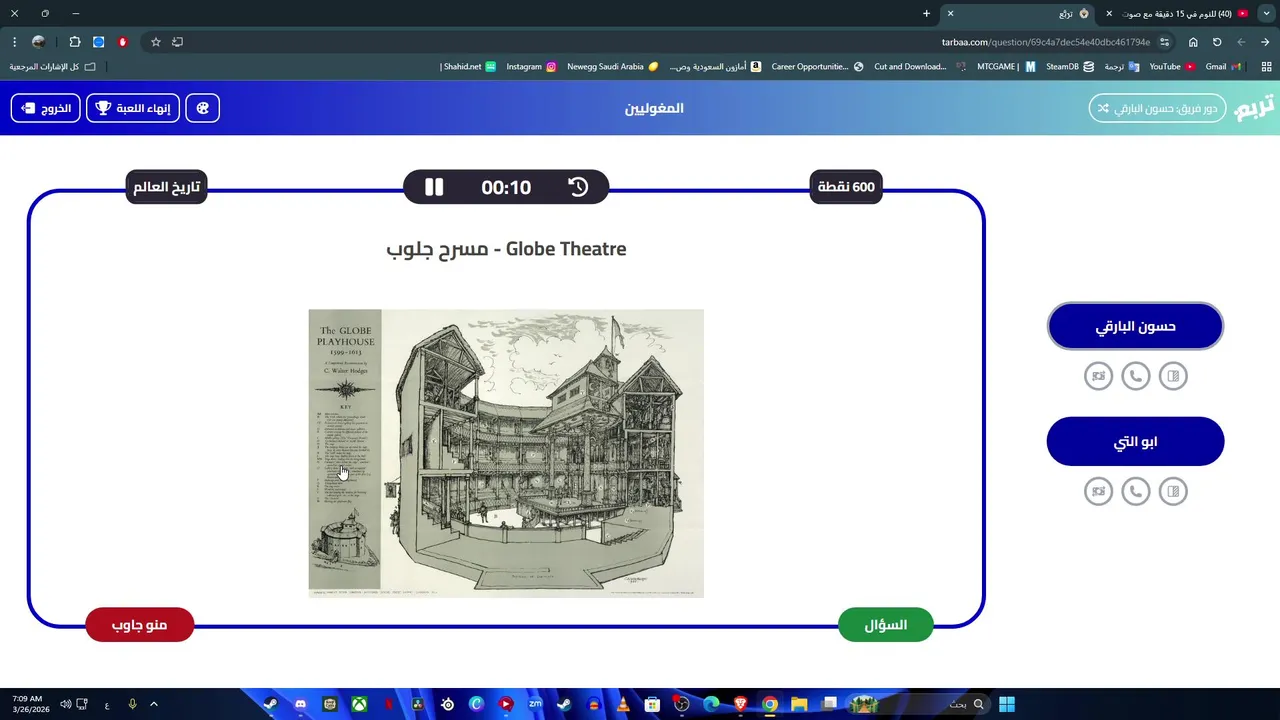Switch to the YouTube sleep video tab

click(1180, 14)
